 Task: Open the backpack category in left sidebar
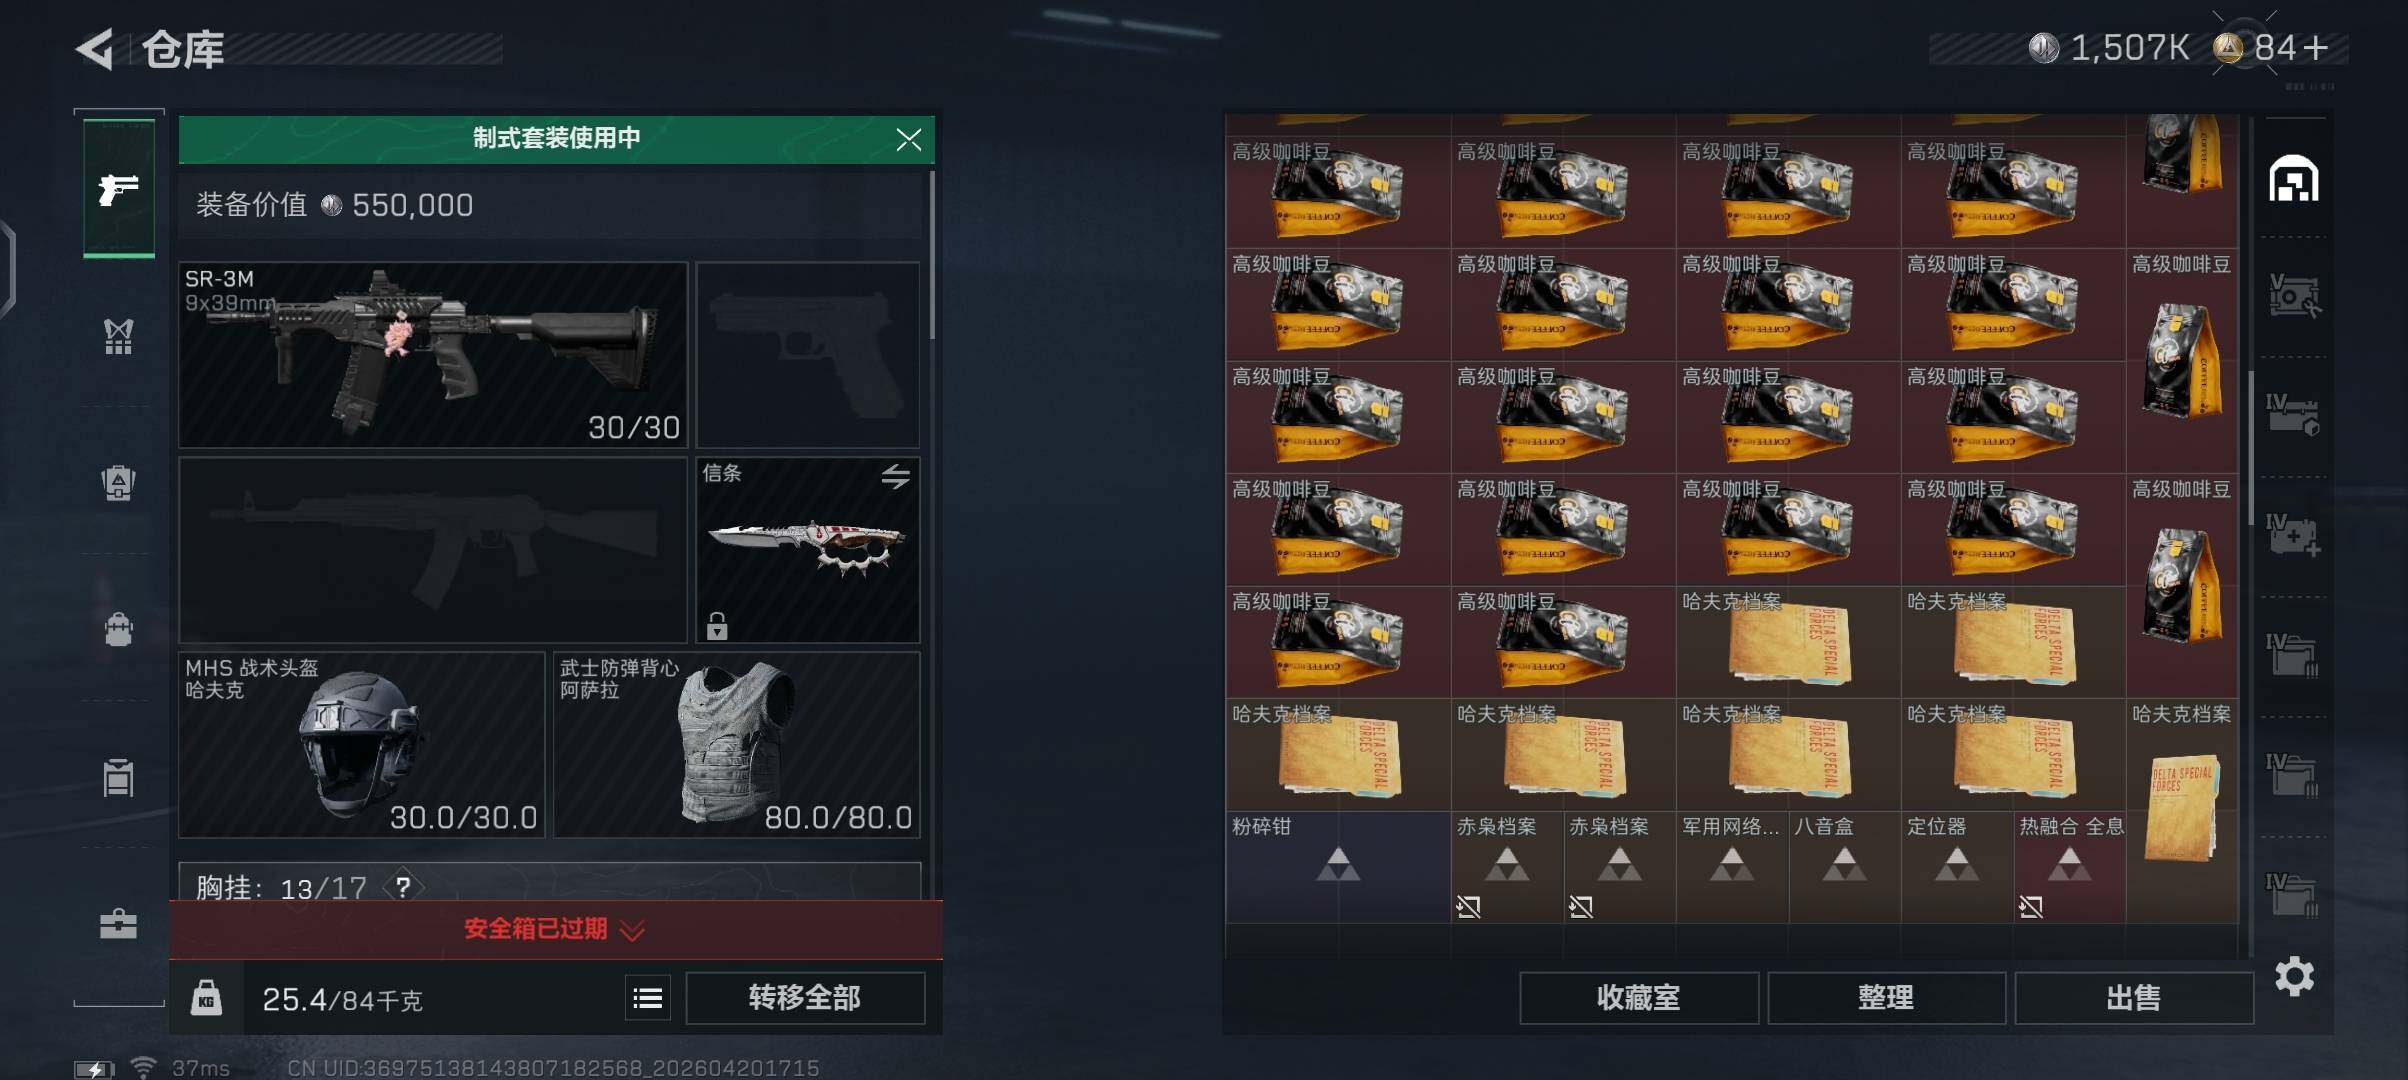pos(118,629)
